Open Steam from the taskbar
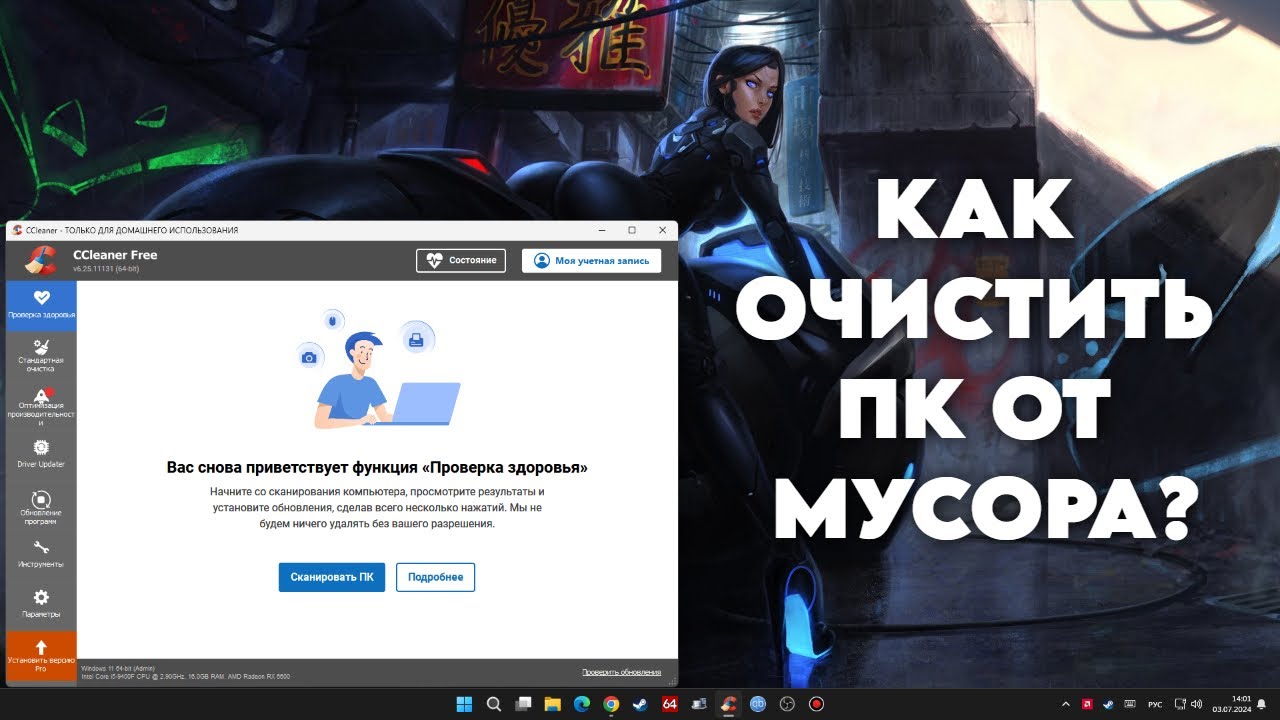The width and height of the screenshot is (1280, 720). (640, 704)
